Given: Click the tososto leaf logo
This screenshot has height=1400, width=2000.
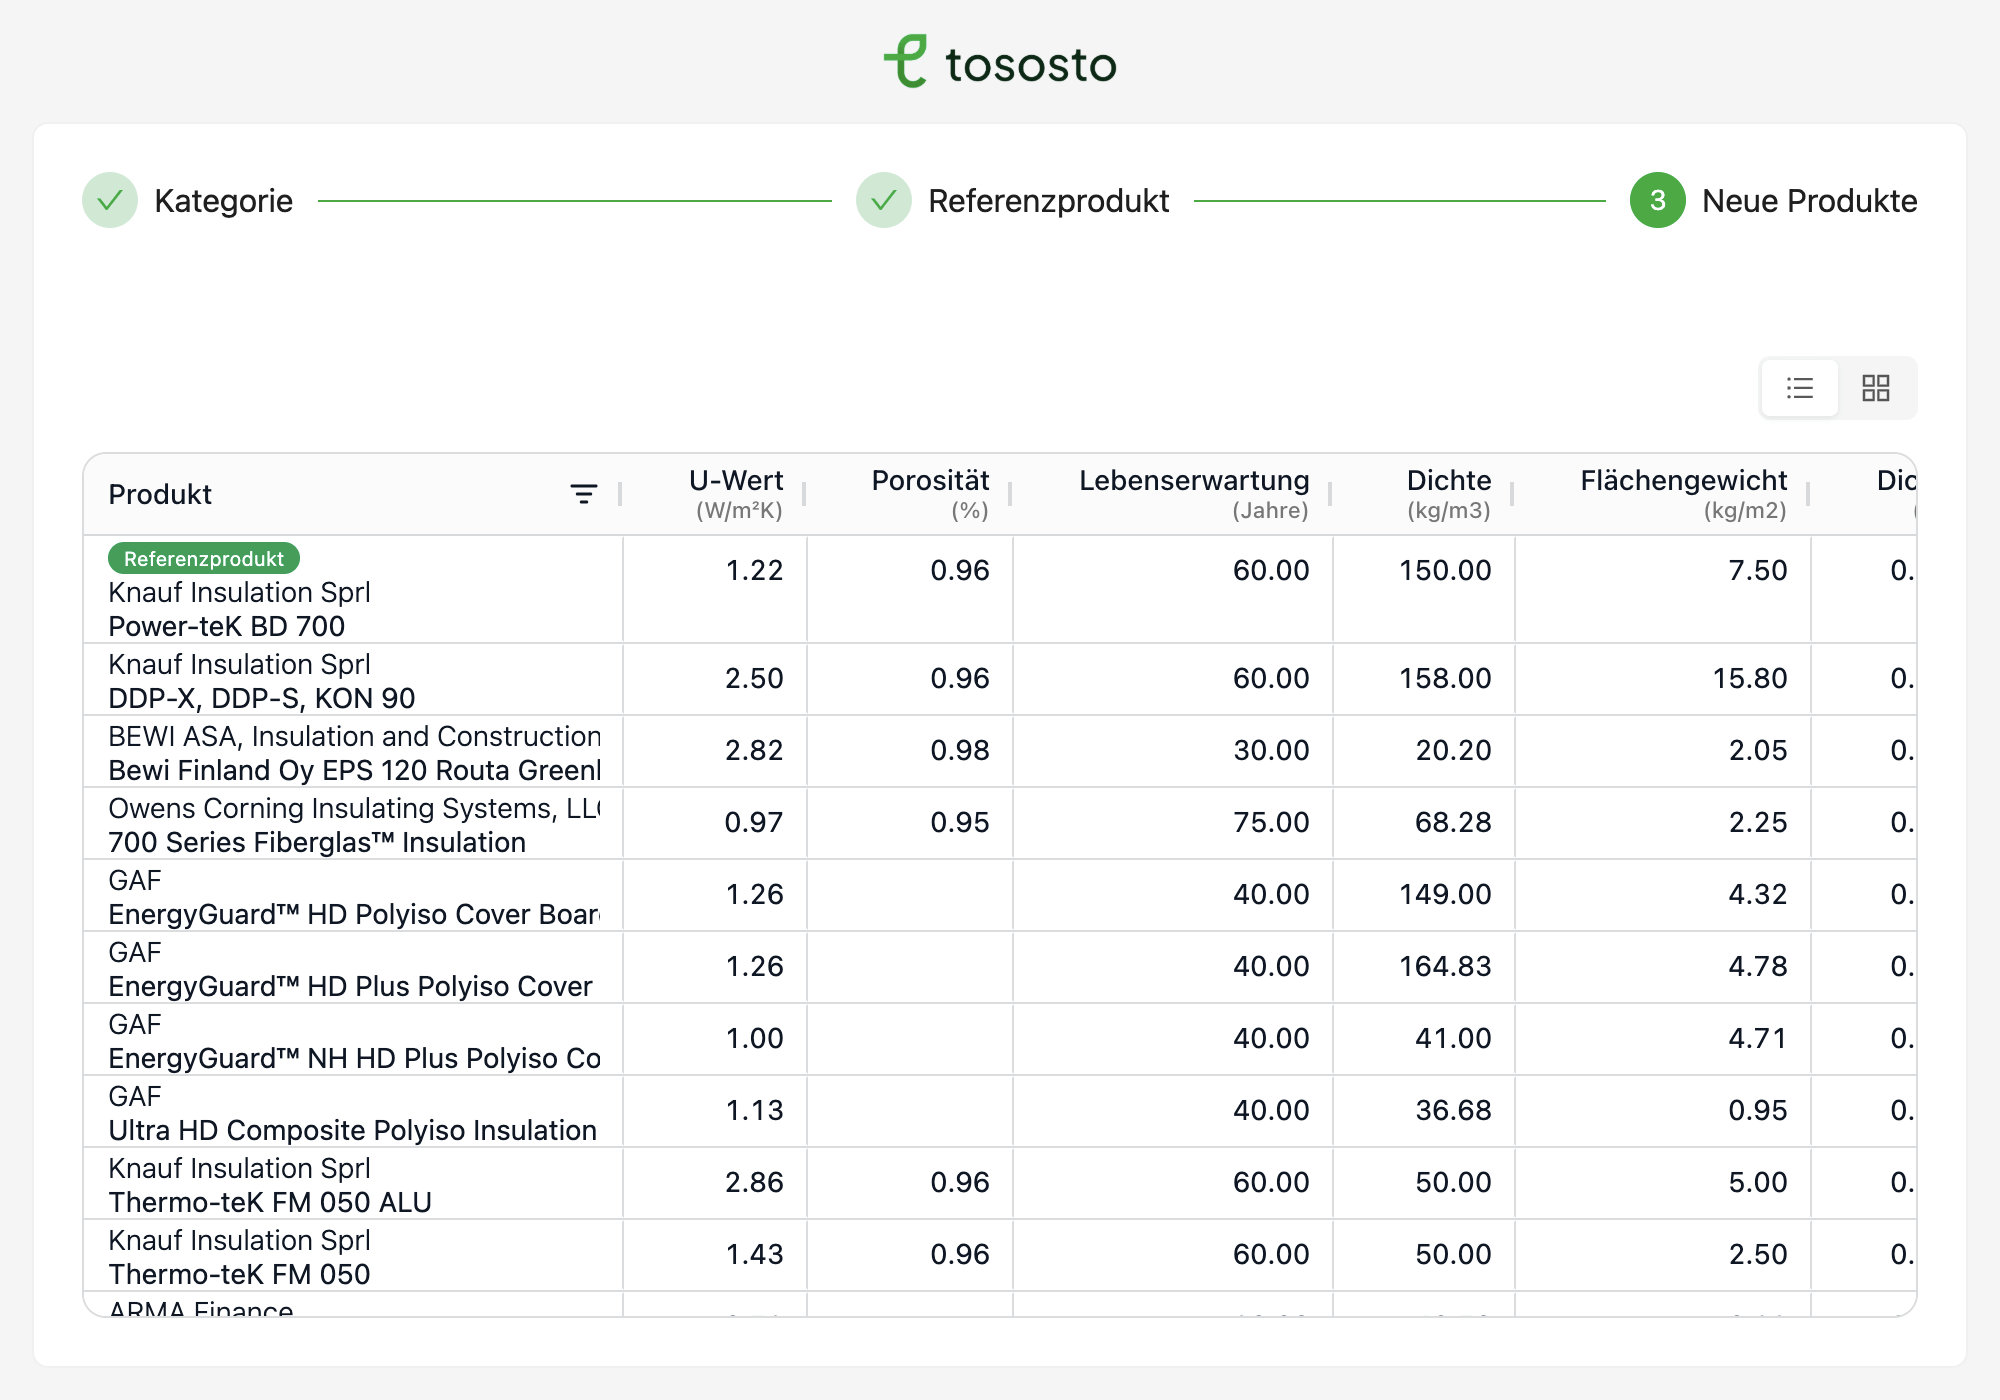Looking at the screenshot, I should [906, 62].
